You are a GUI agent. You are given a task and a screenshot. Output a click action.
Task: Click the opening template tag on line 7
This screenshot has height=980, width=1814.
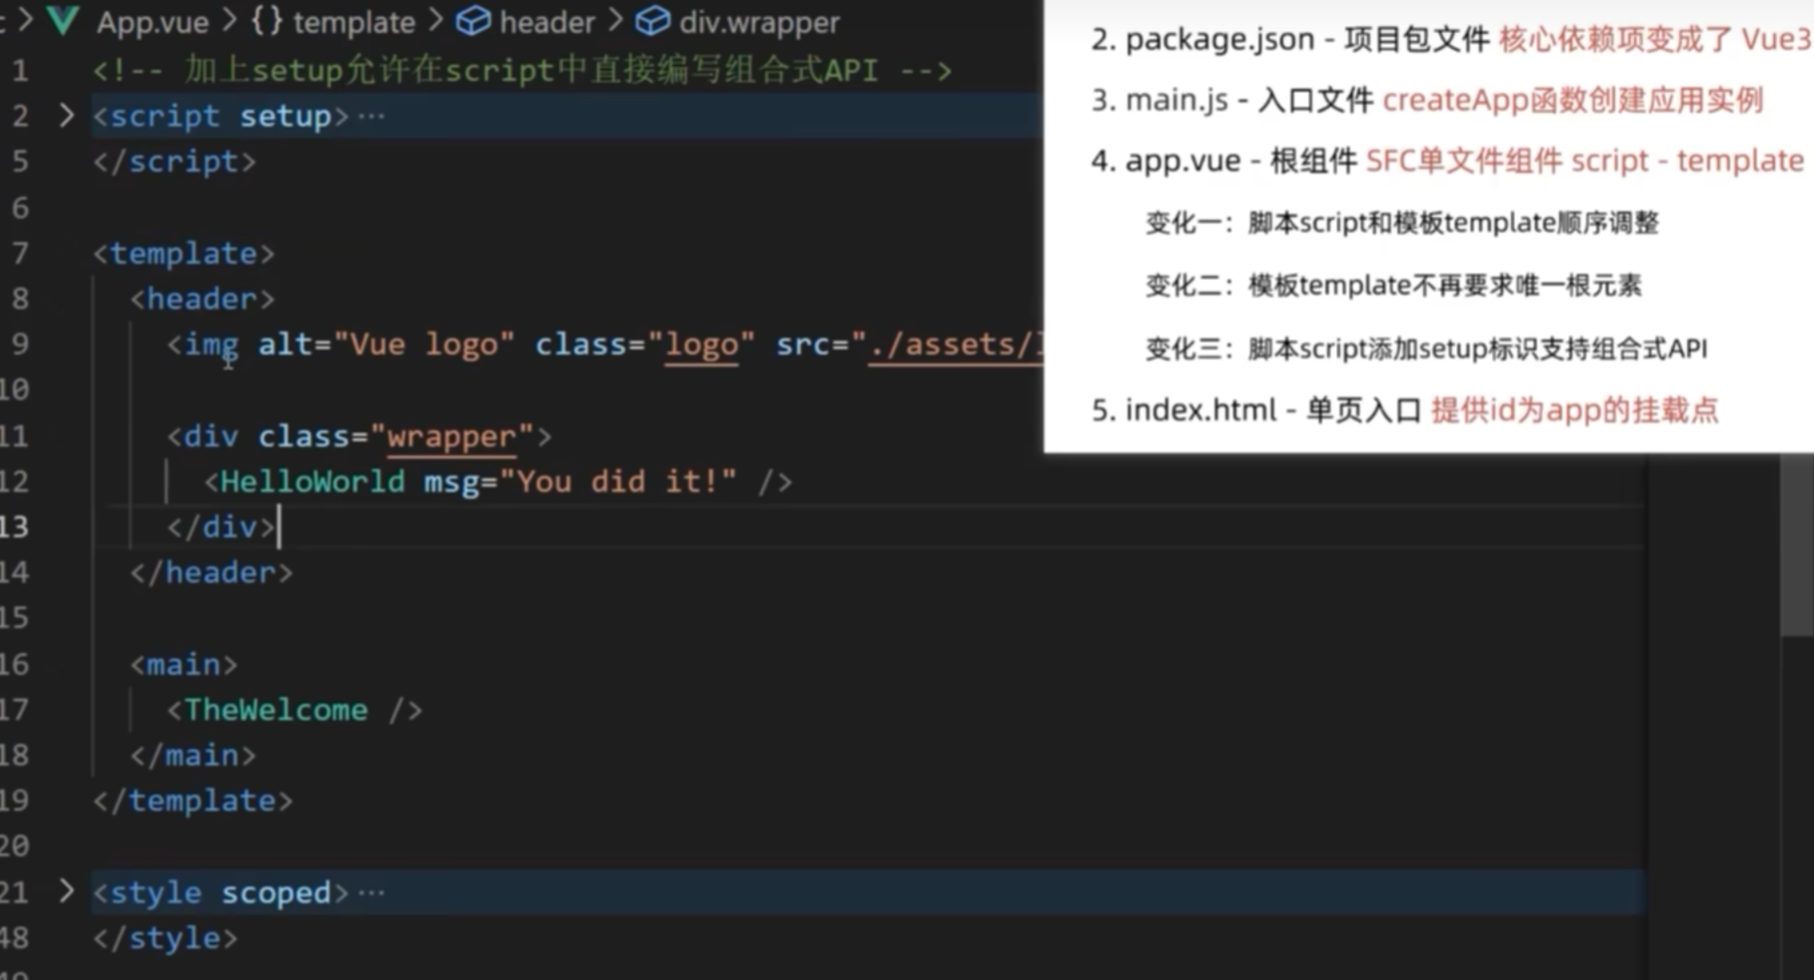pos(183,253)
